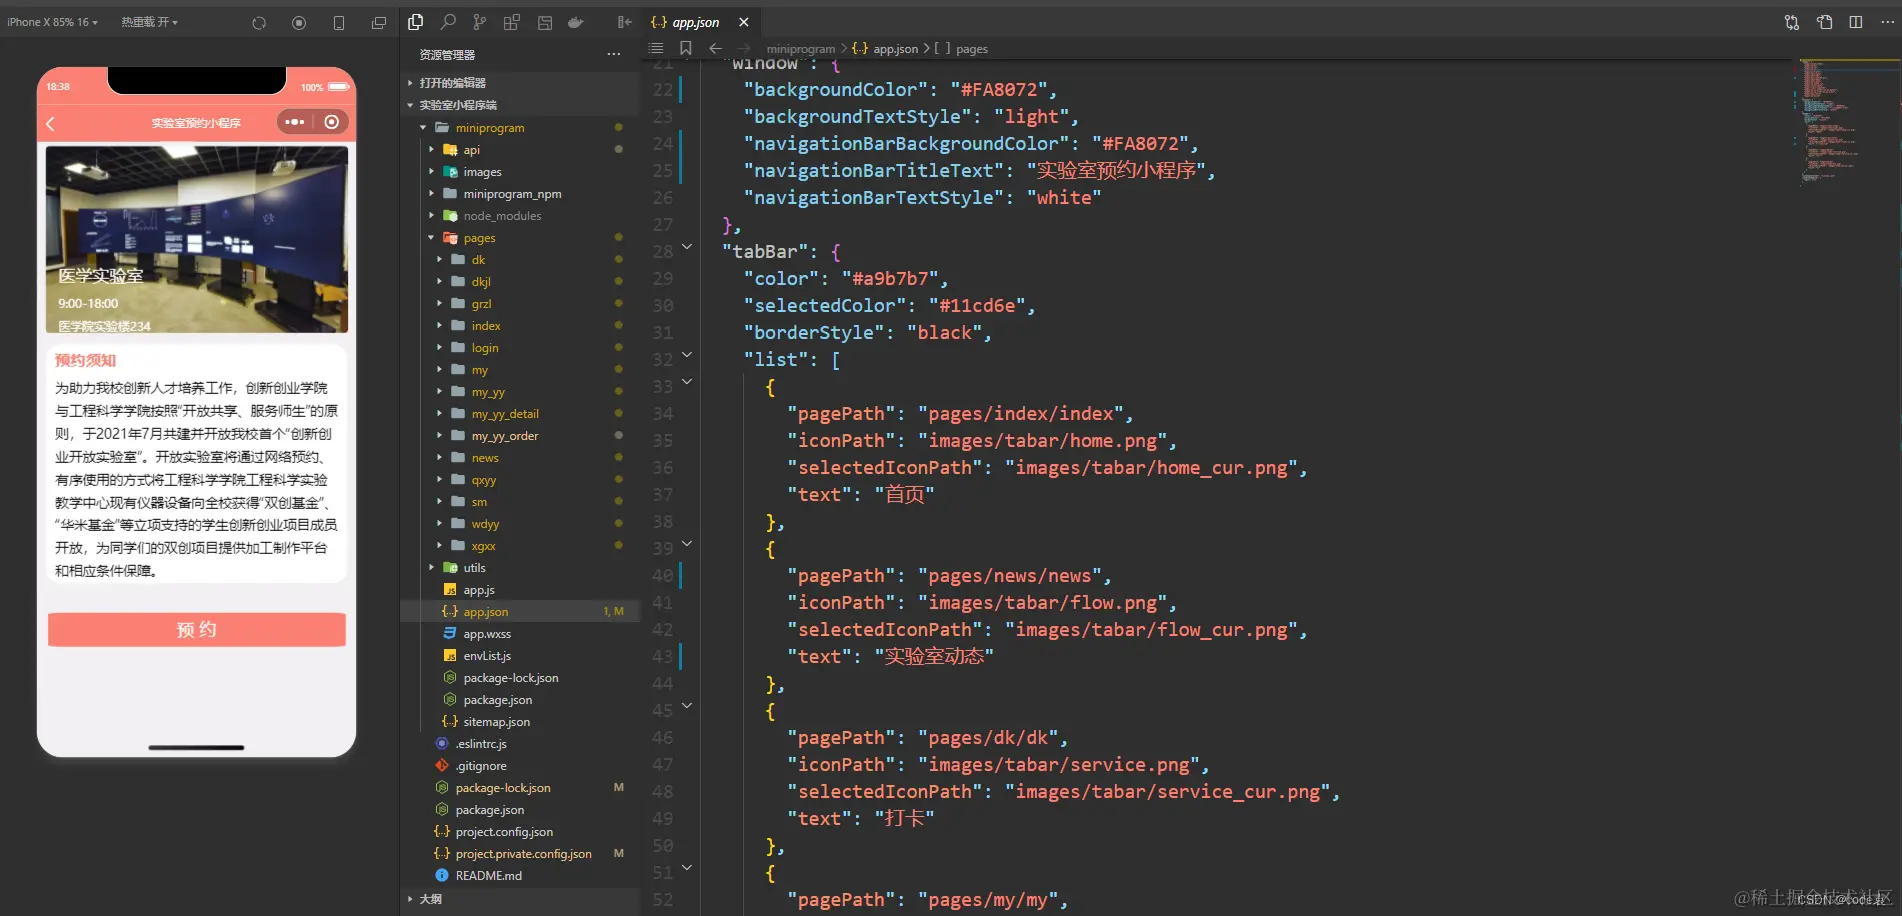Fold the list array at line 32
The width and height of the screenshot is (1902, 916).
(687, 354)
